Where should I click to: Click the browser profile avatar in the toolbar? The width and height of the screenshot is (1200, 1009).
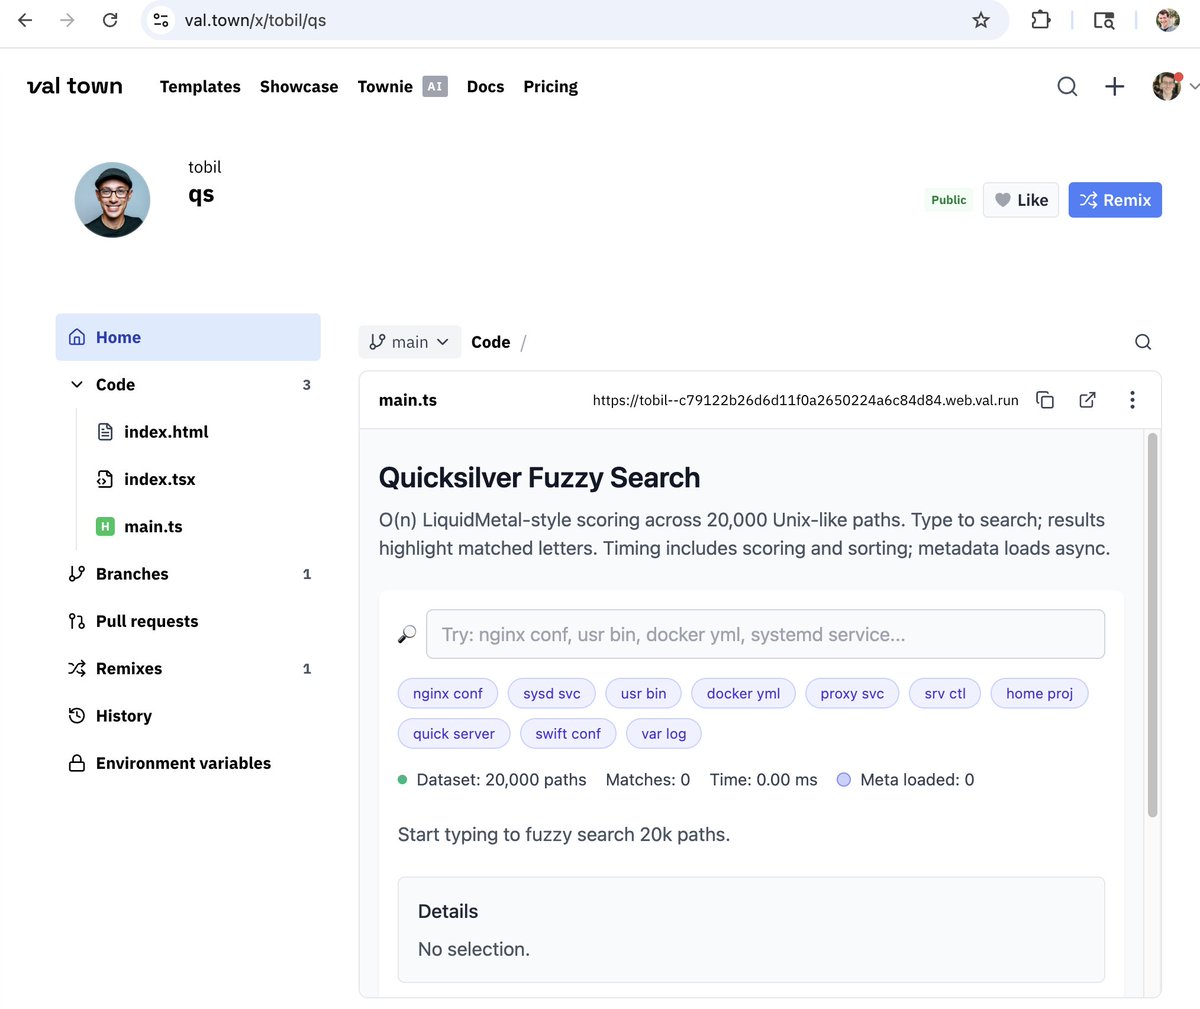(1167, 20)
